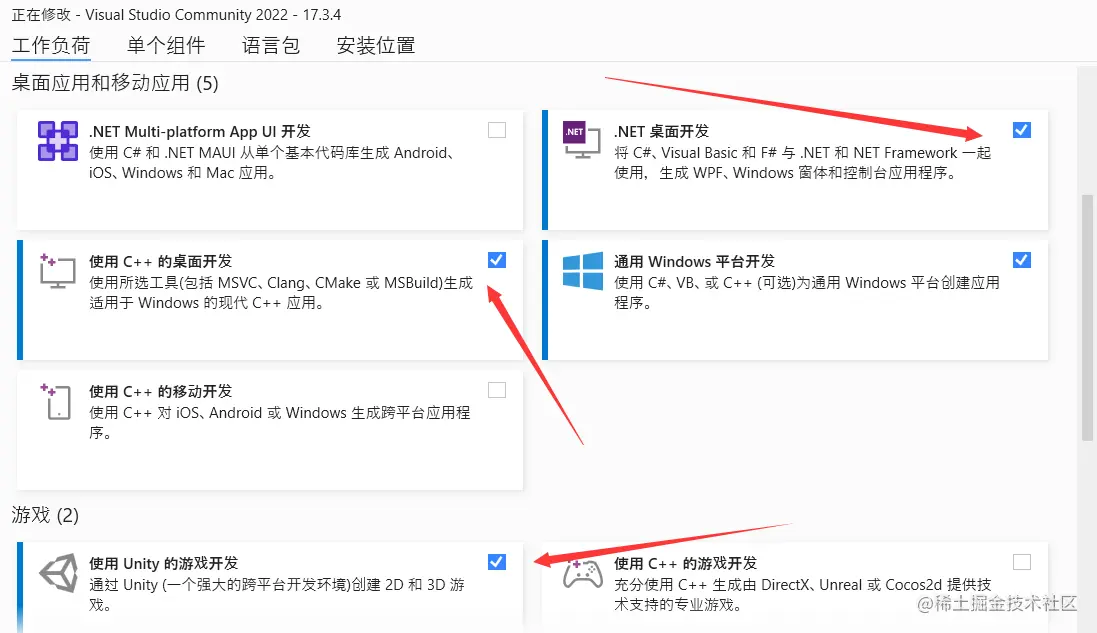1097x633 pixels.
Task: Click the .NET desktop development icon
Action: 582,140
